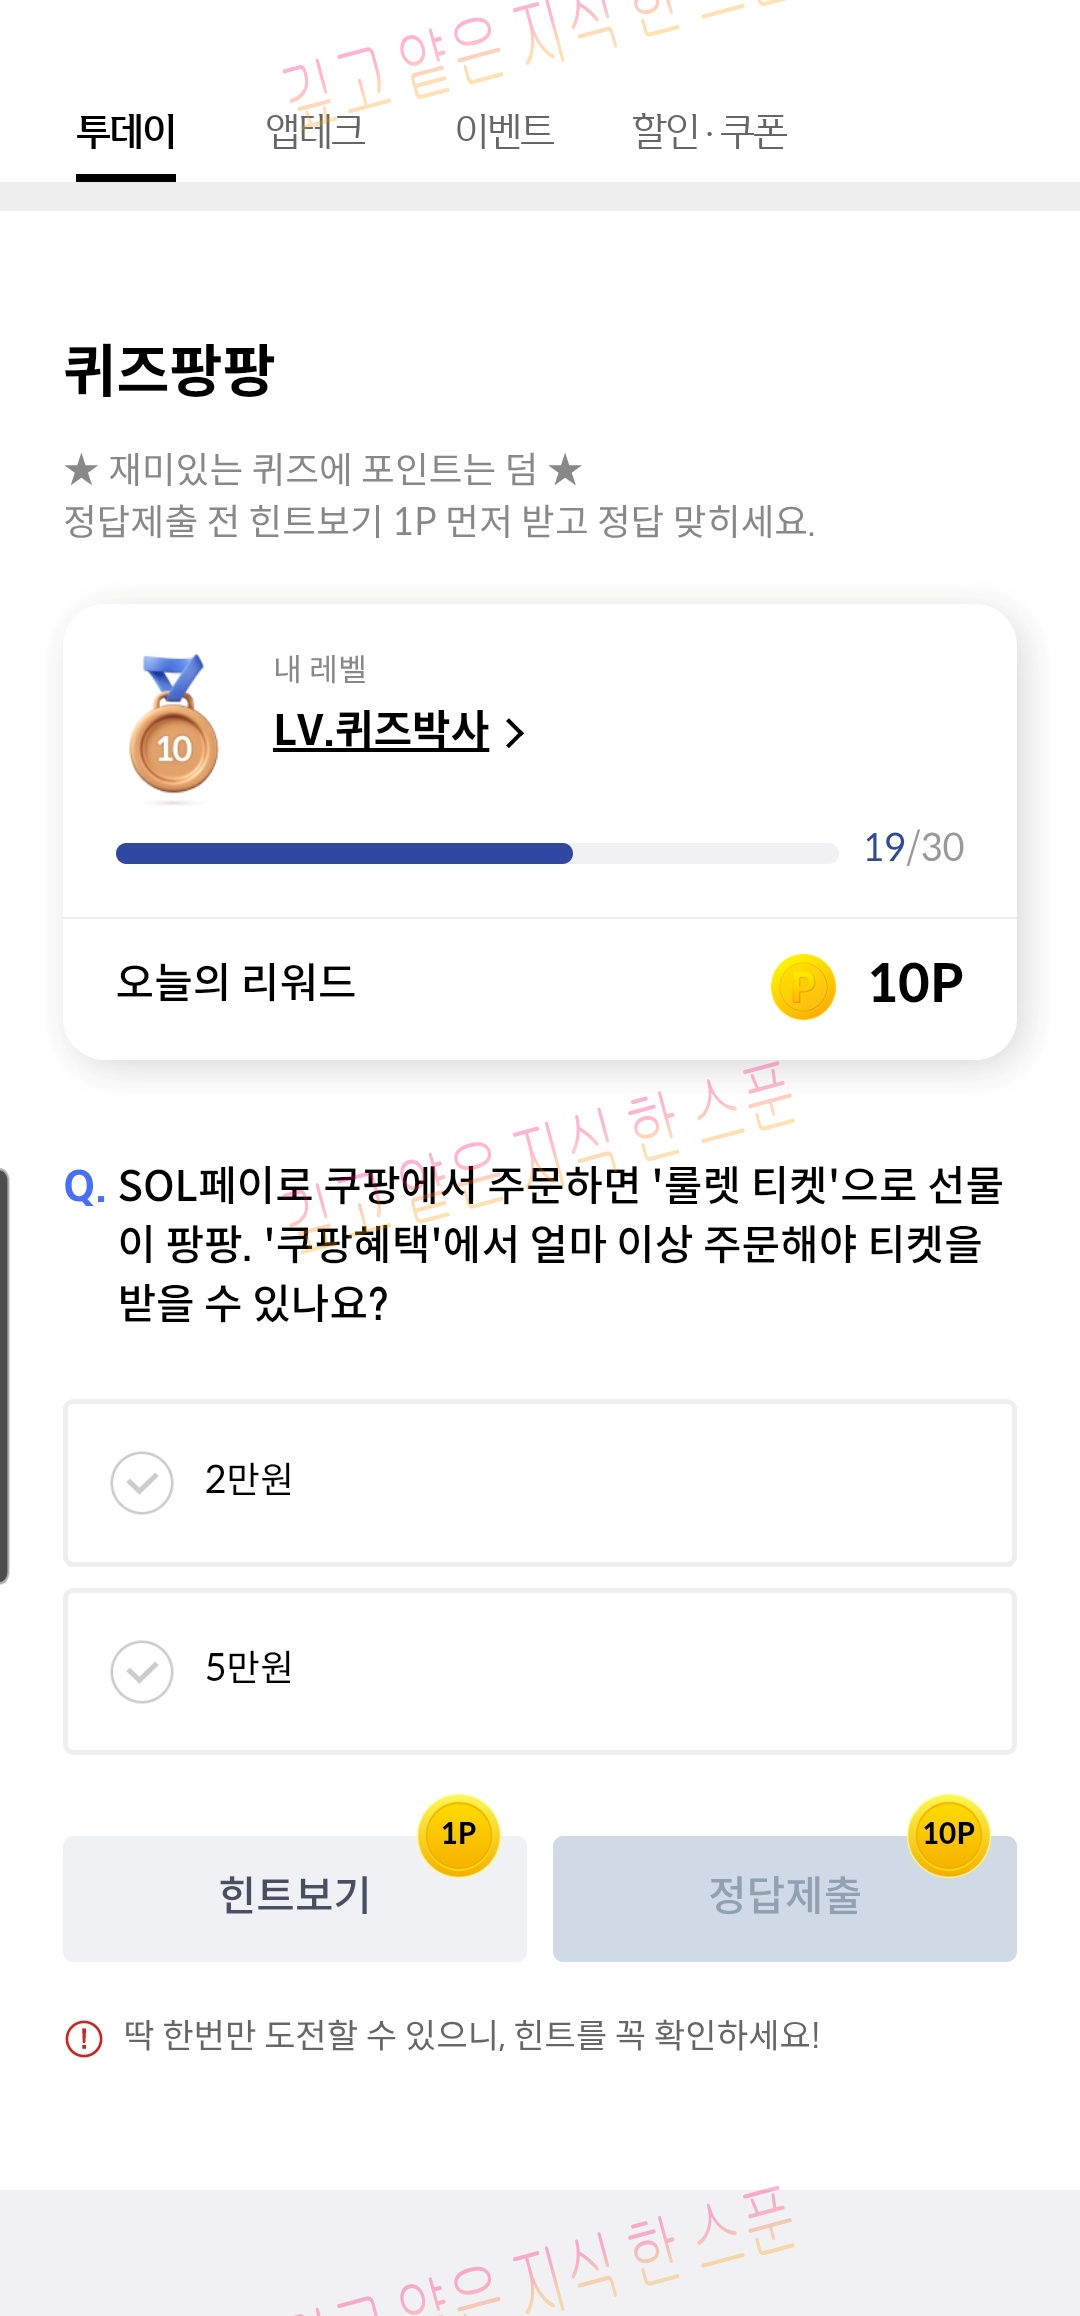Image resolution: width=1080 pixels, height=2316 pixels.
Task: Switch to the 앱테크 tab
Action: 315,131
